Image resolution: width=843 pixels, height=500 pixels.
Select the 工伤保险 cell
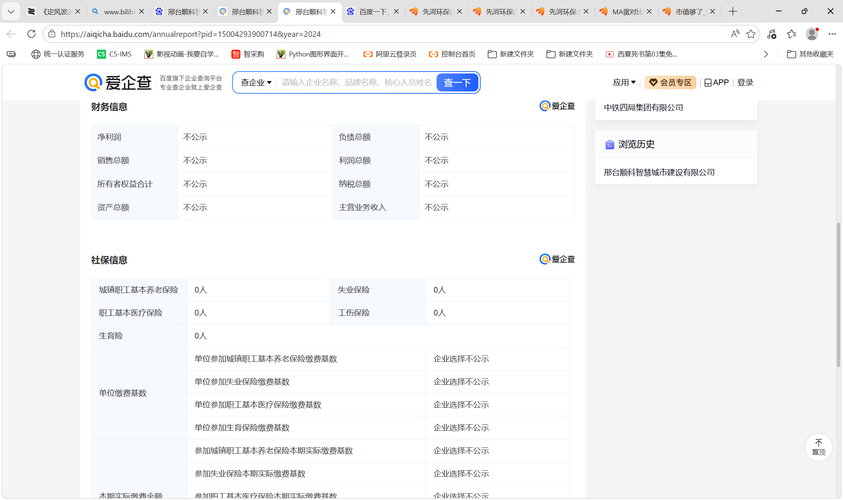click(378, 313)
